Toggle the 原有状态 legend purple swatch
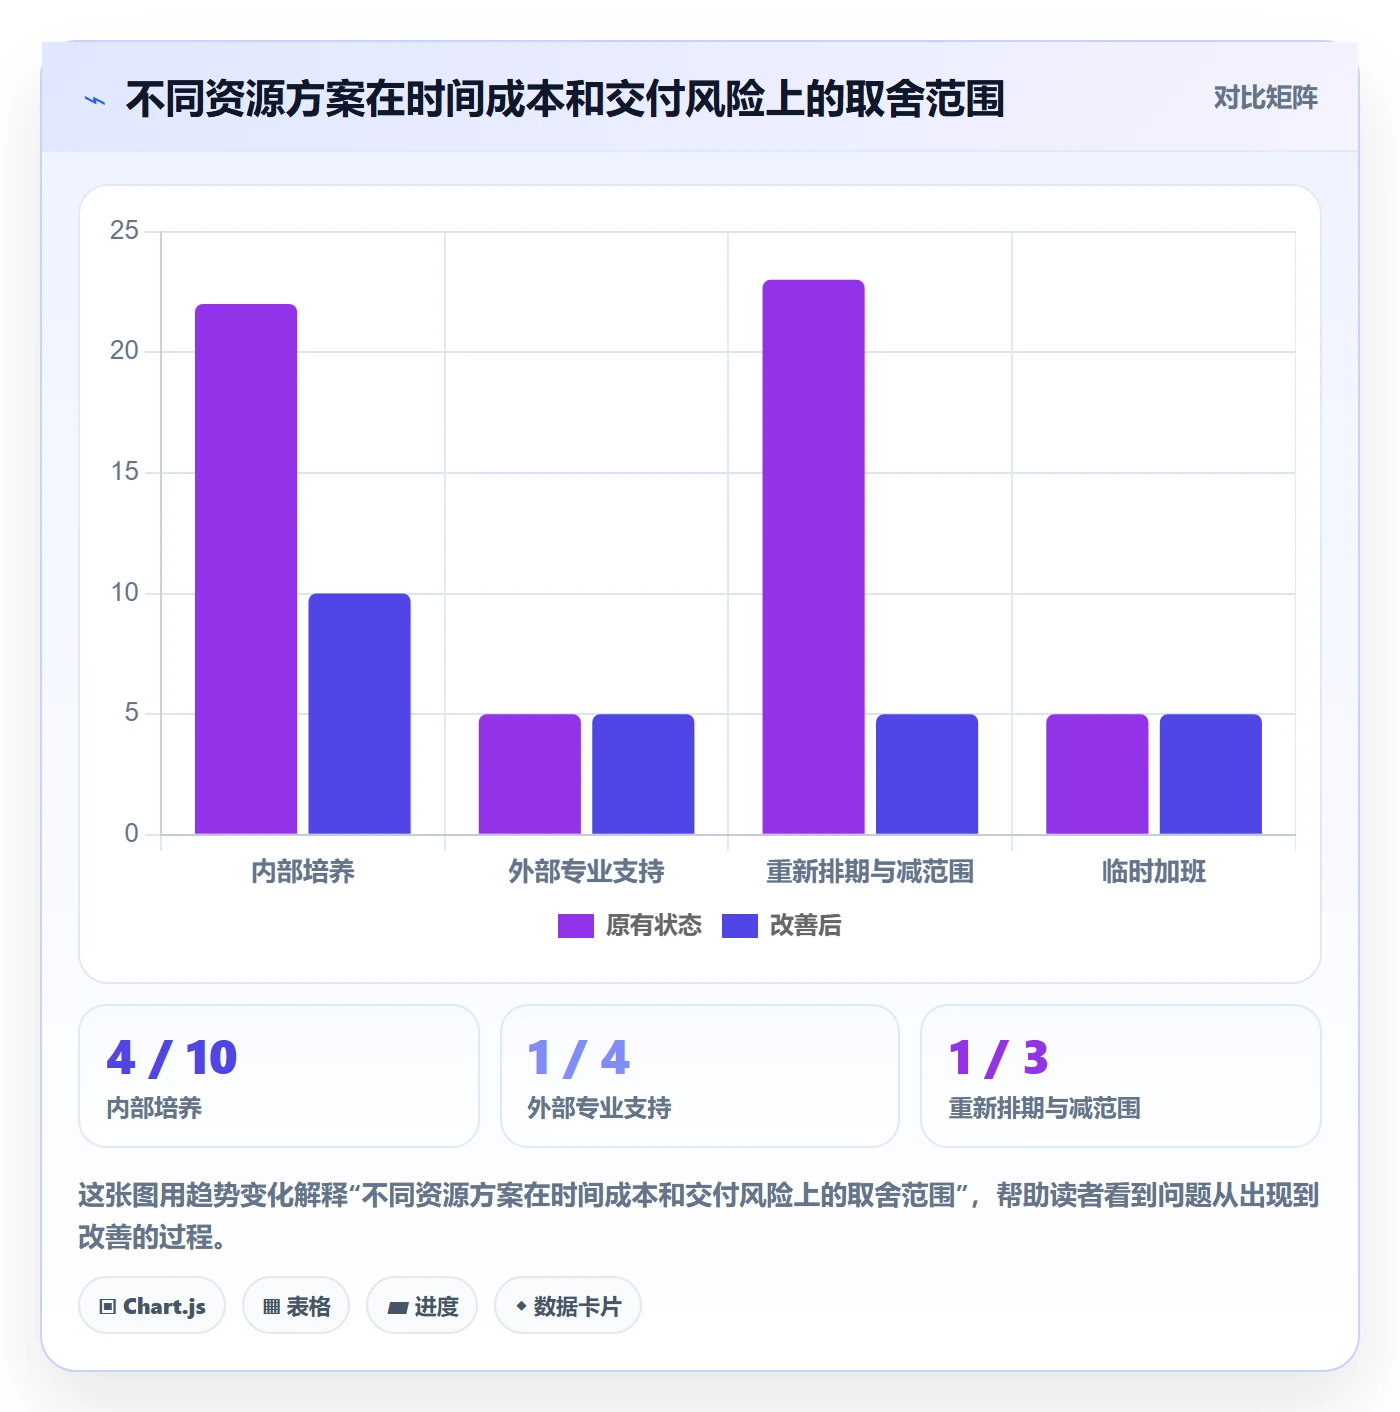The width and height of the screenshot is (1400, 1412). (575, 926)
